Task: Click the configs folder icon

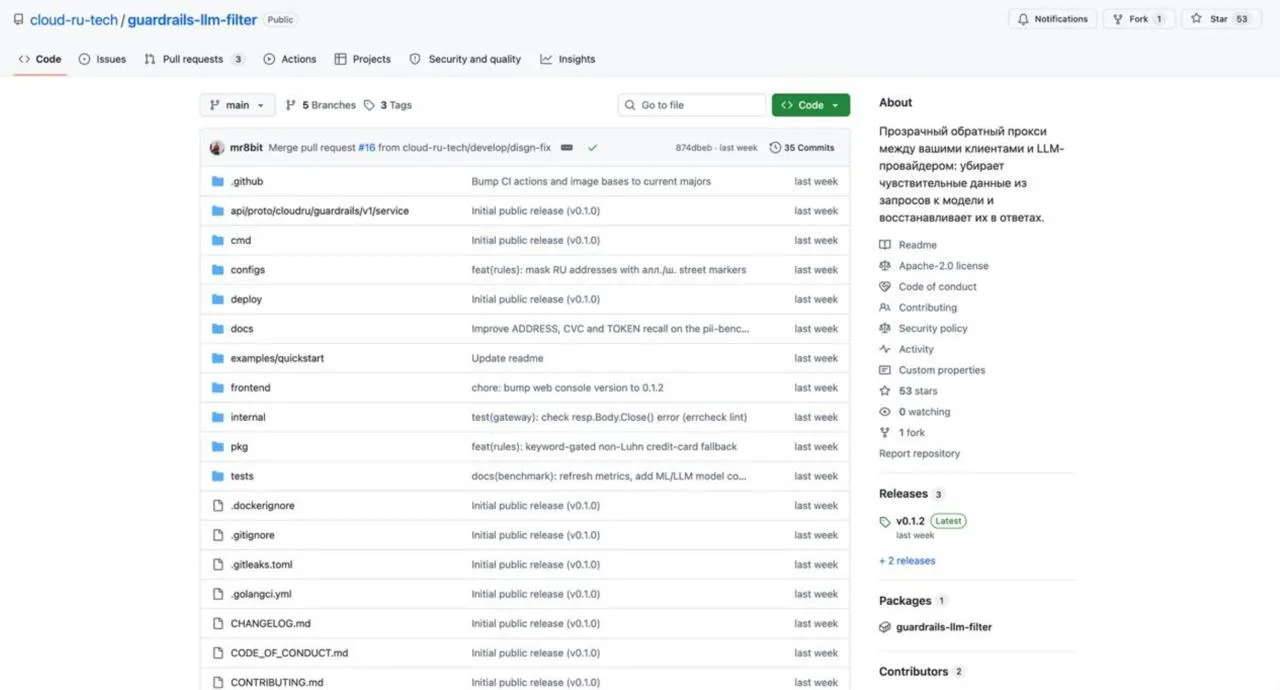Action: click(218, 270)
